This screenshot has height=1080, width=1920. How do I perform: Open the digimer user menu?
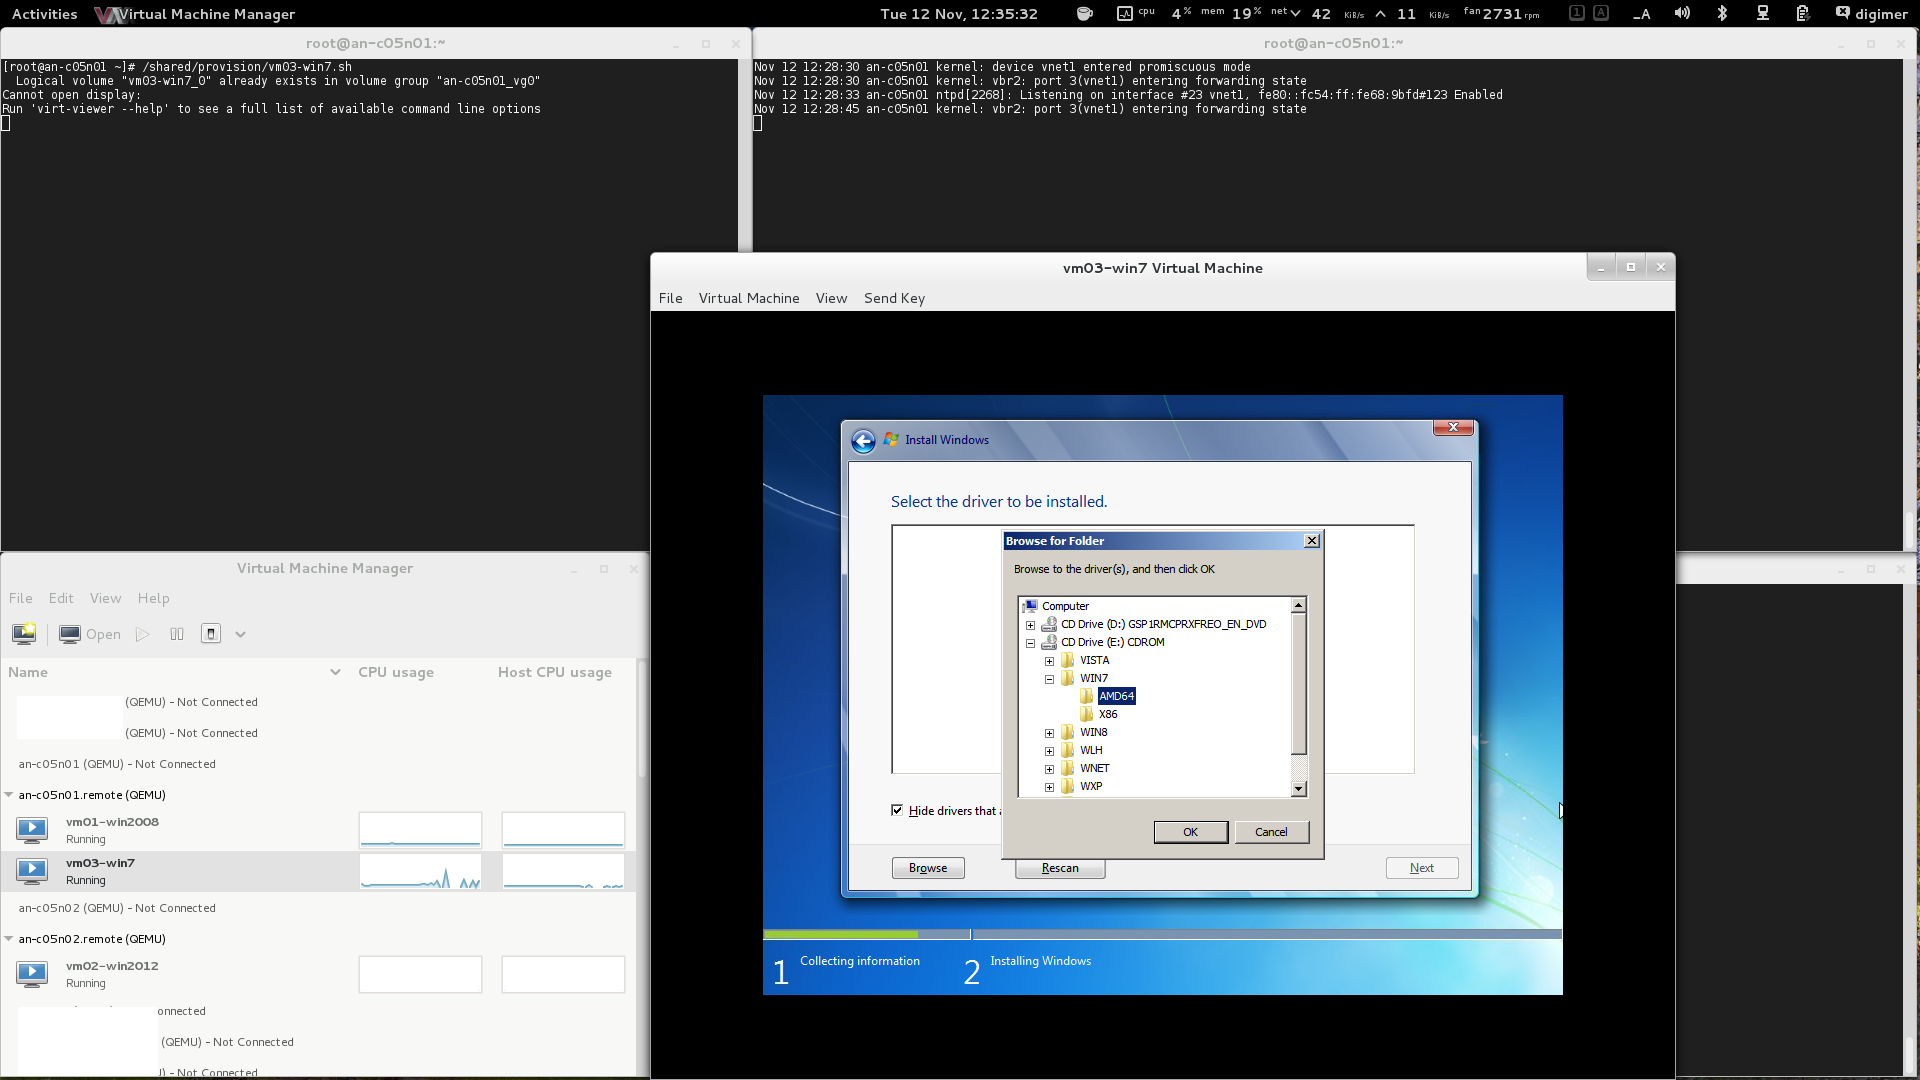[x=1871, y=14]
